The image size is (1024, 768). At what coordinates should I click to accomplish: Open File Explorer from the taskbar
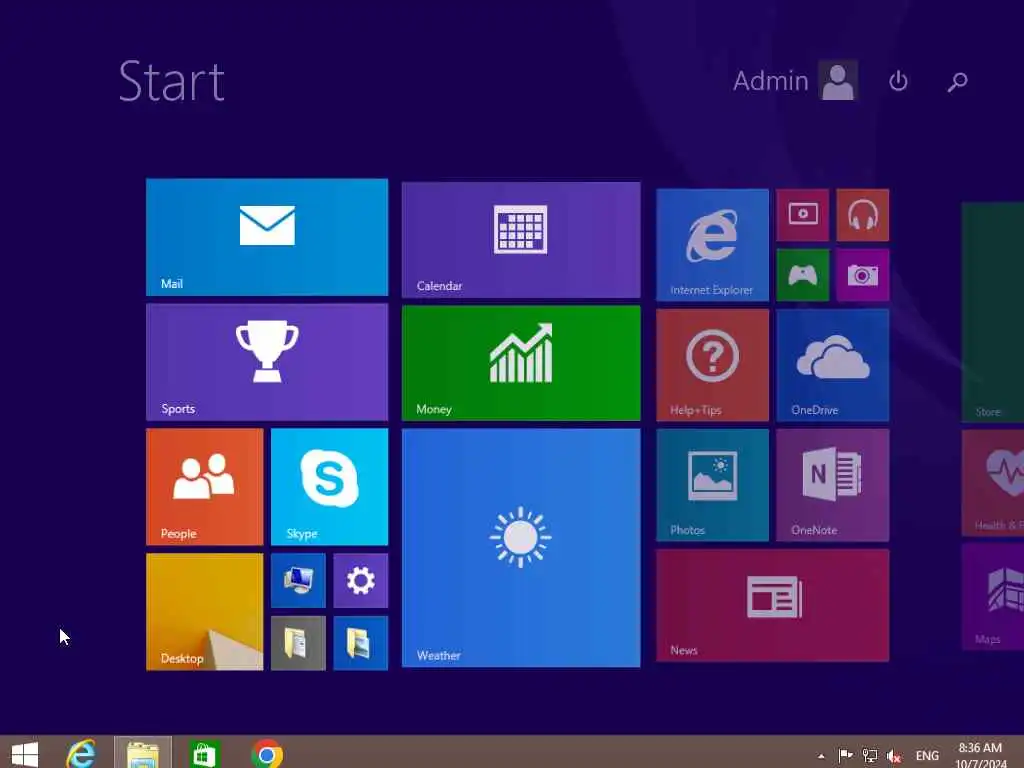(143, 754)
